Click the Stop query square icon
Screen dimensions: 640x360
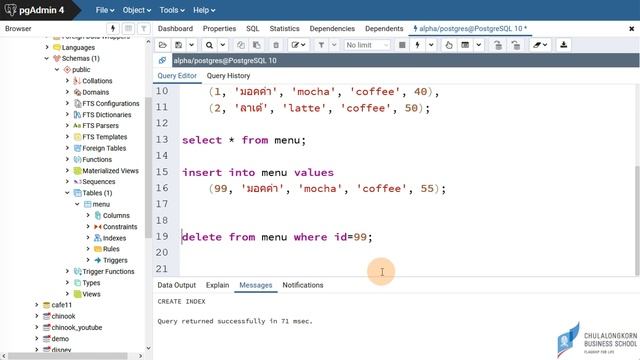tap(402, 45)
